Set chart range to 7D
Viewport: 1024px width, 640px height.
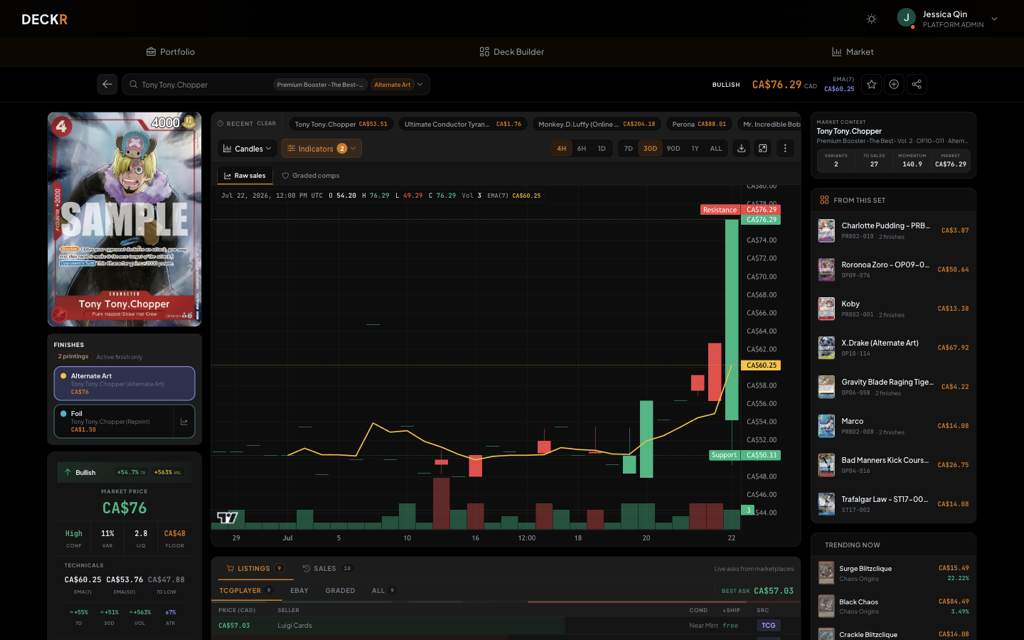[628, 148]
